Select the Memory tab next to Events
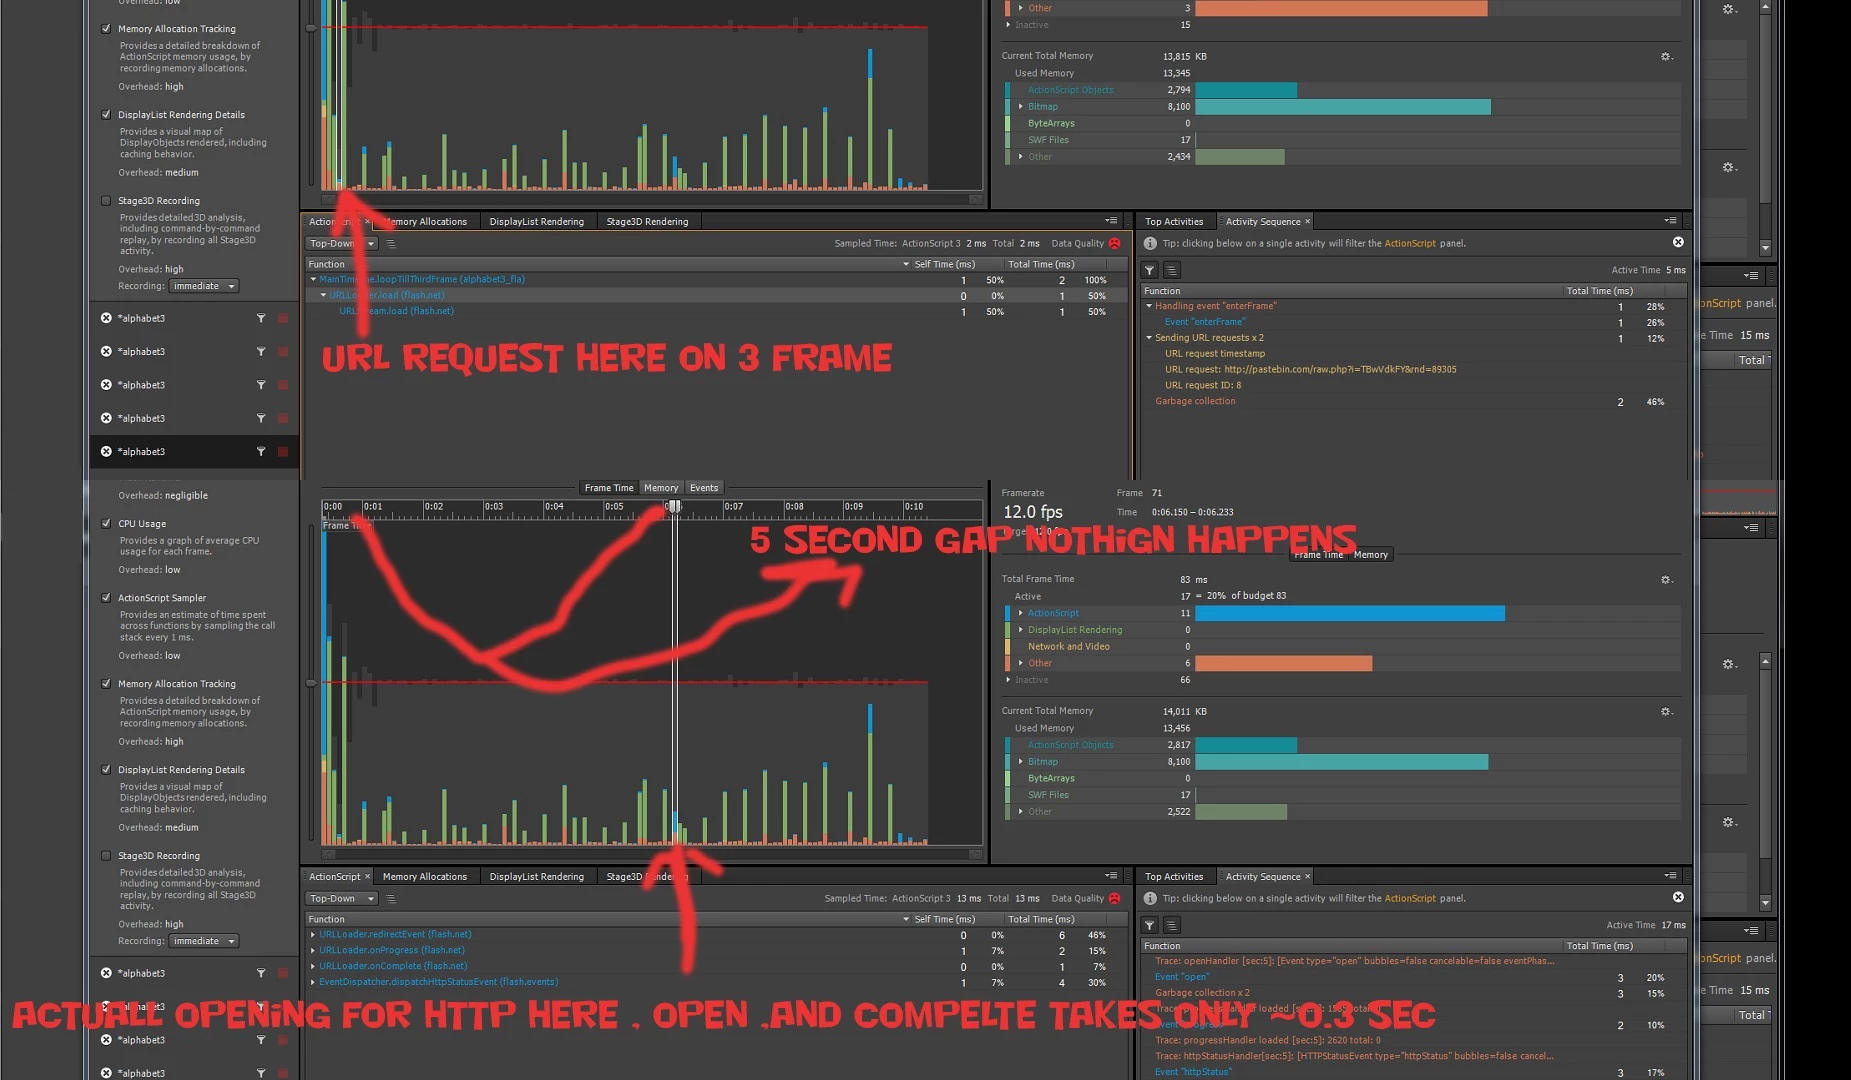 (661, 488)
